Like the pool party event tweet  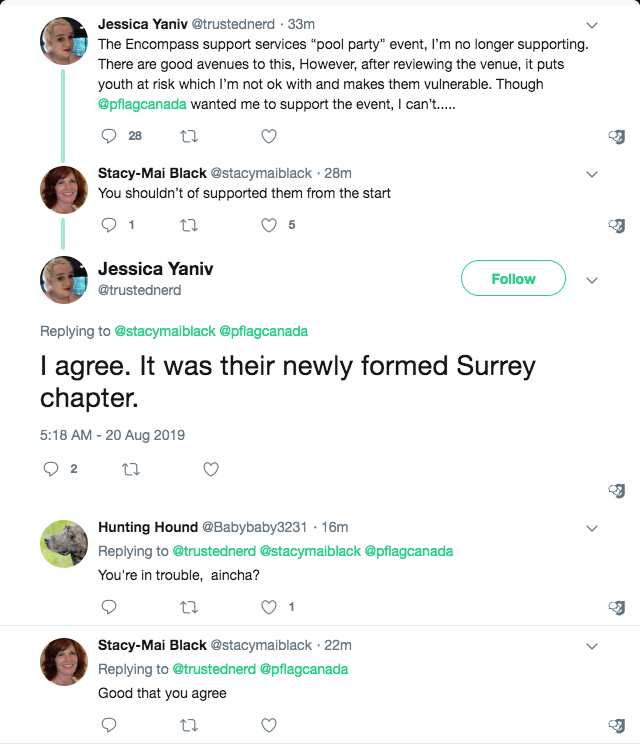[269, 137]
